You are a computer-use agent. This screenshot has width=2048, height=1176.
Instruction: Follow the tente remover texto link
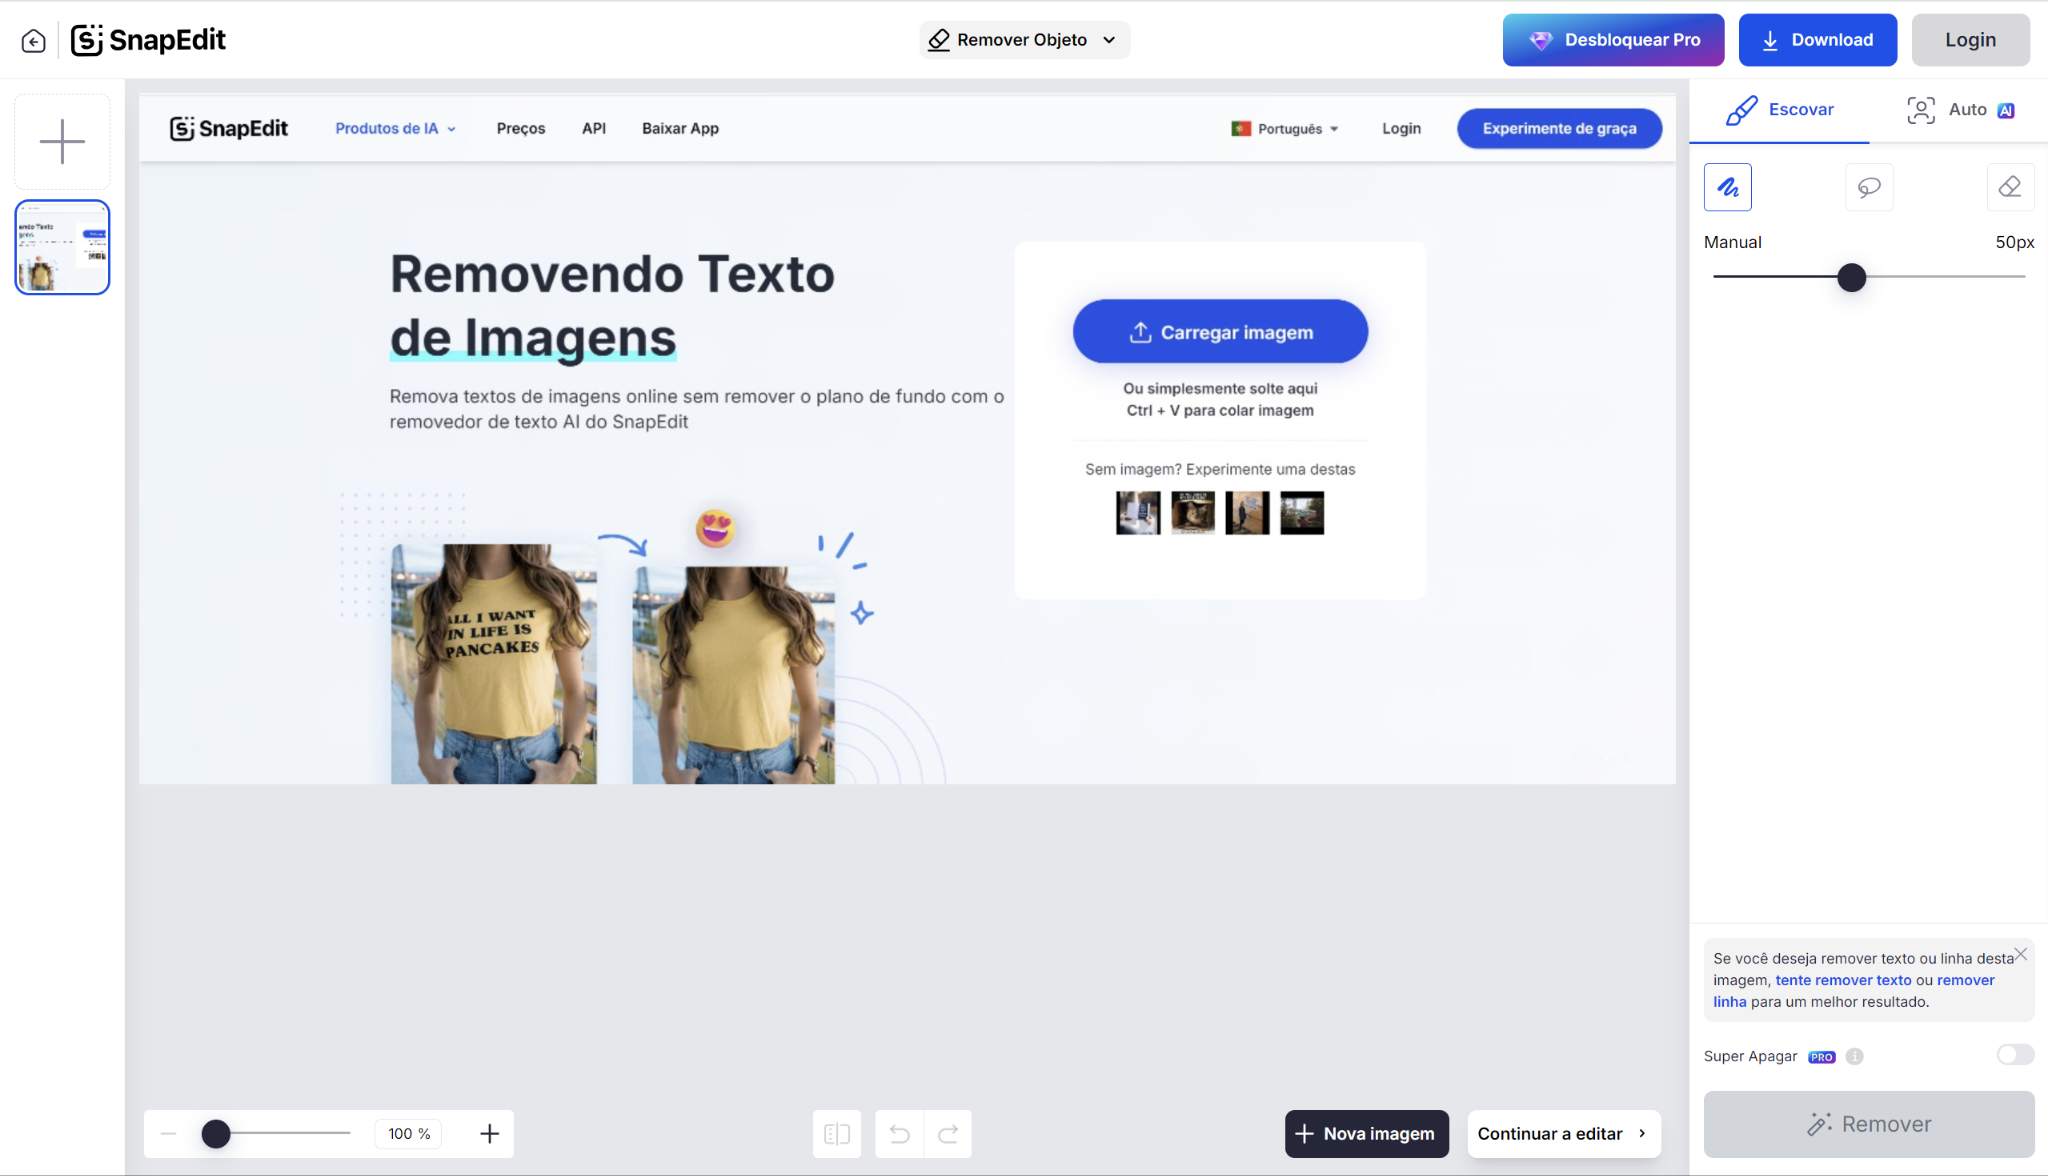pyautogui.click(x=1845, y=979)
